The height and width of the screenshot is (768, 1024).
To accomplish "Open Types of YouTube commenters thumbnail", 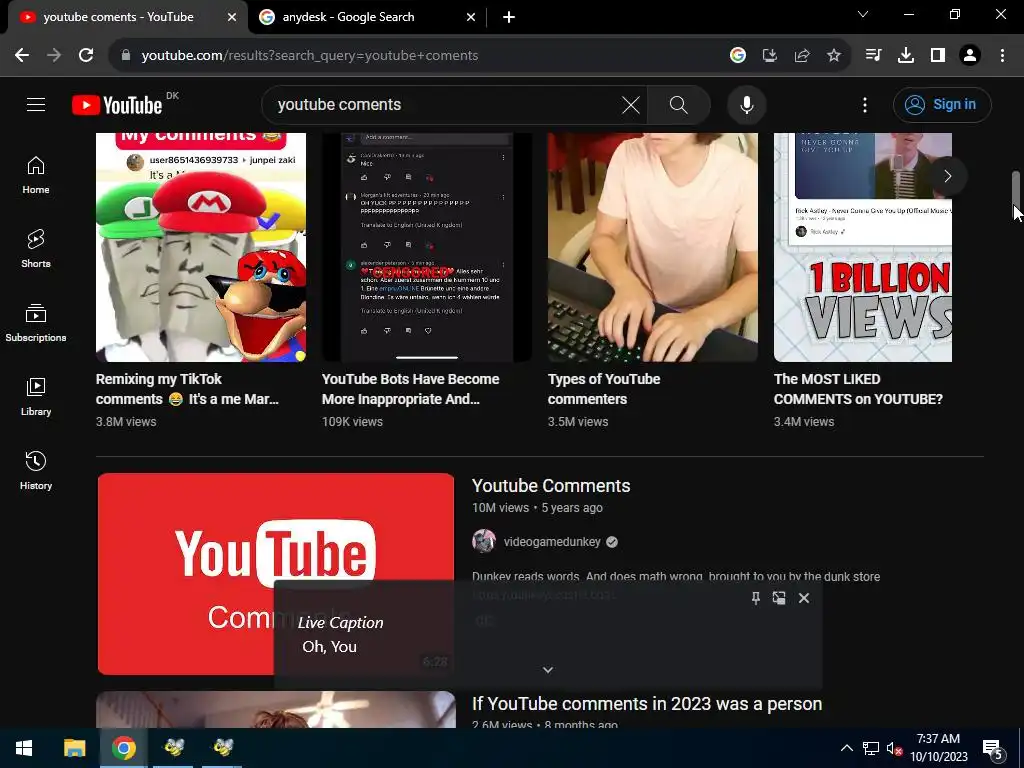I will (x=652, y=247).
